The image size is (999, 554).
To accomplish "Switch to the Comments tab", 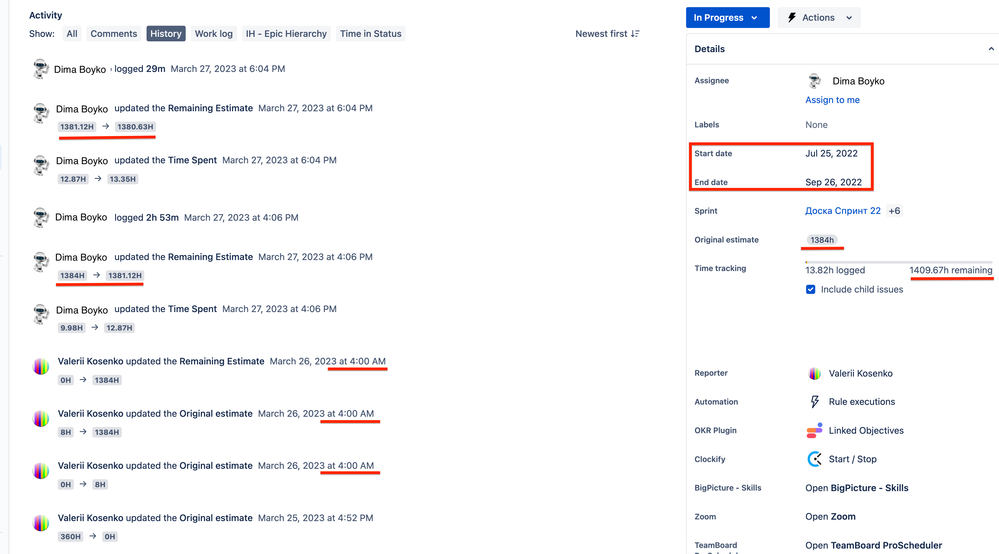I will 113,34.
